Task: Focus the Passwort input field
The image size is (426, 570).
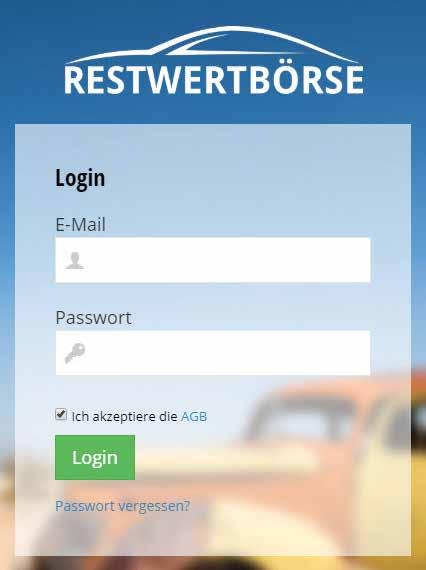Action: [x=213, y=353]
